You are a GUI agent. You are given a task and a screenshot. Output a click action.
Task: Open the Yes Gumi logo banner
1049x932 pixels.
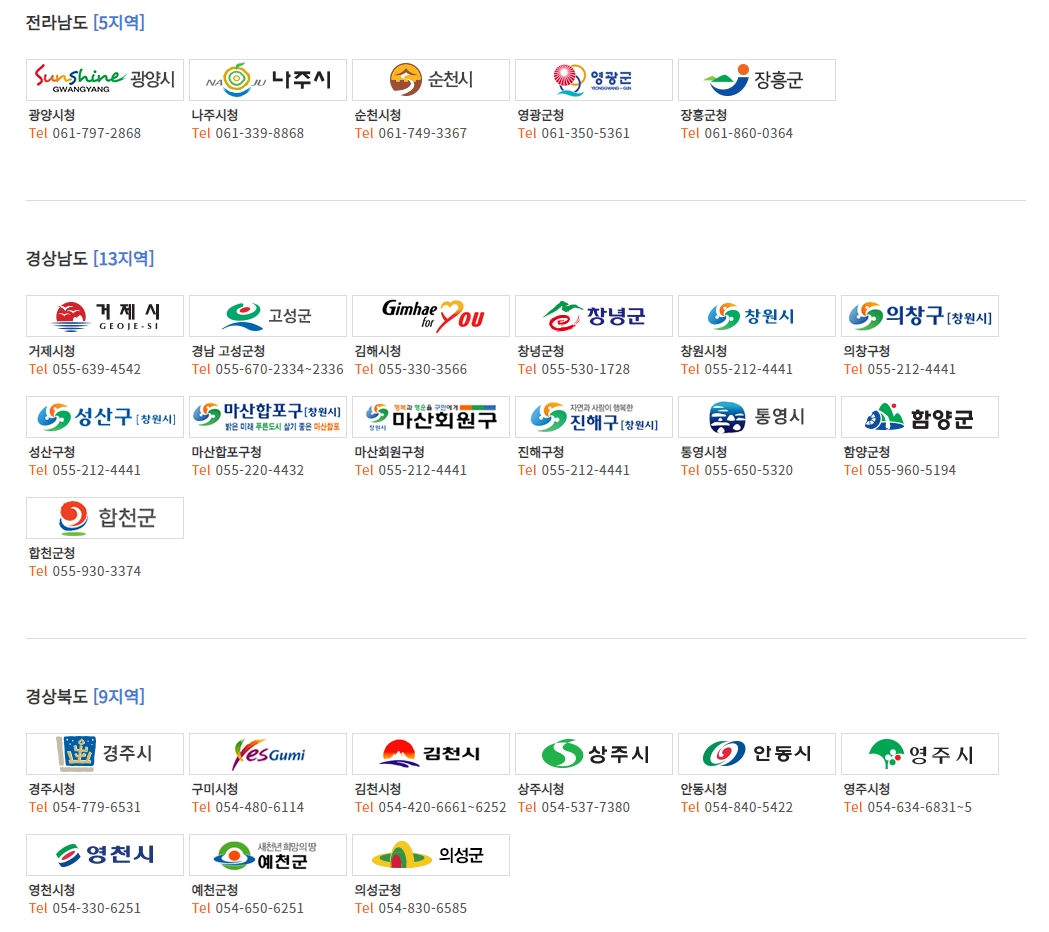pos(268,754)
